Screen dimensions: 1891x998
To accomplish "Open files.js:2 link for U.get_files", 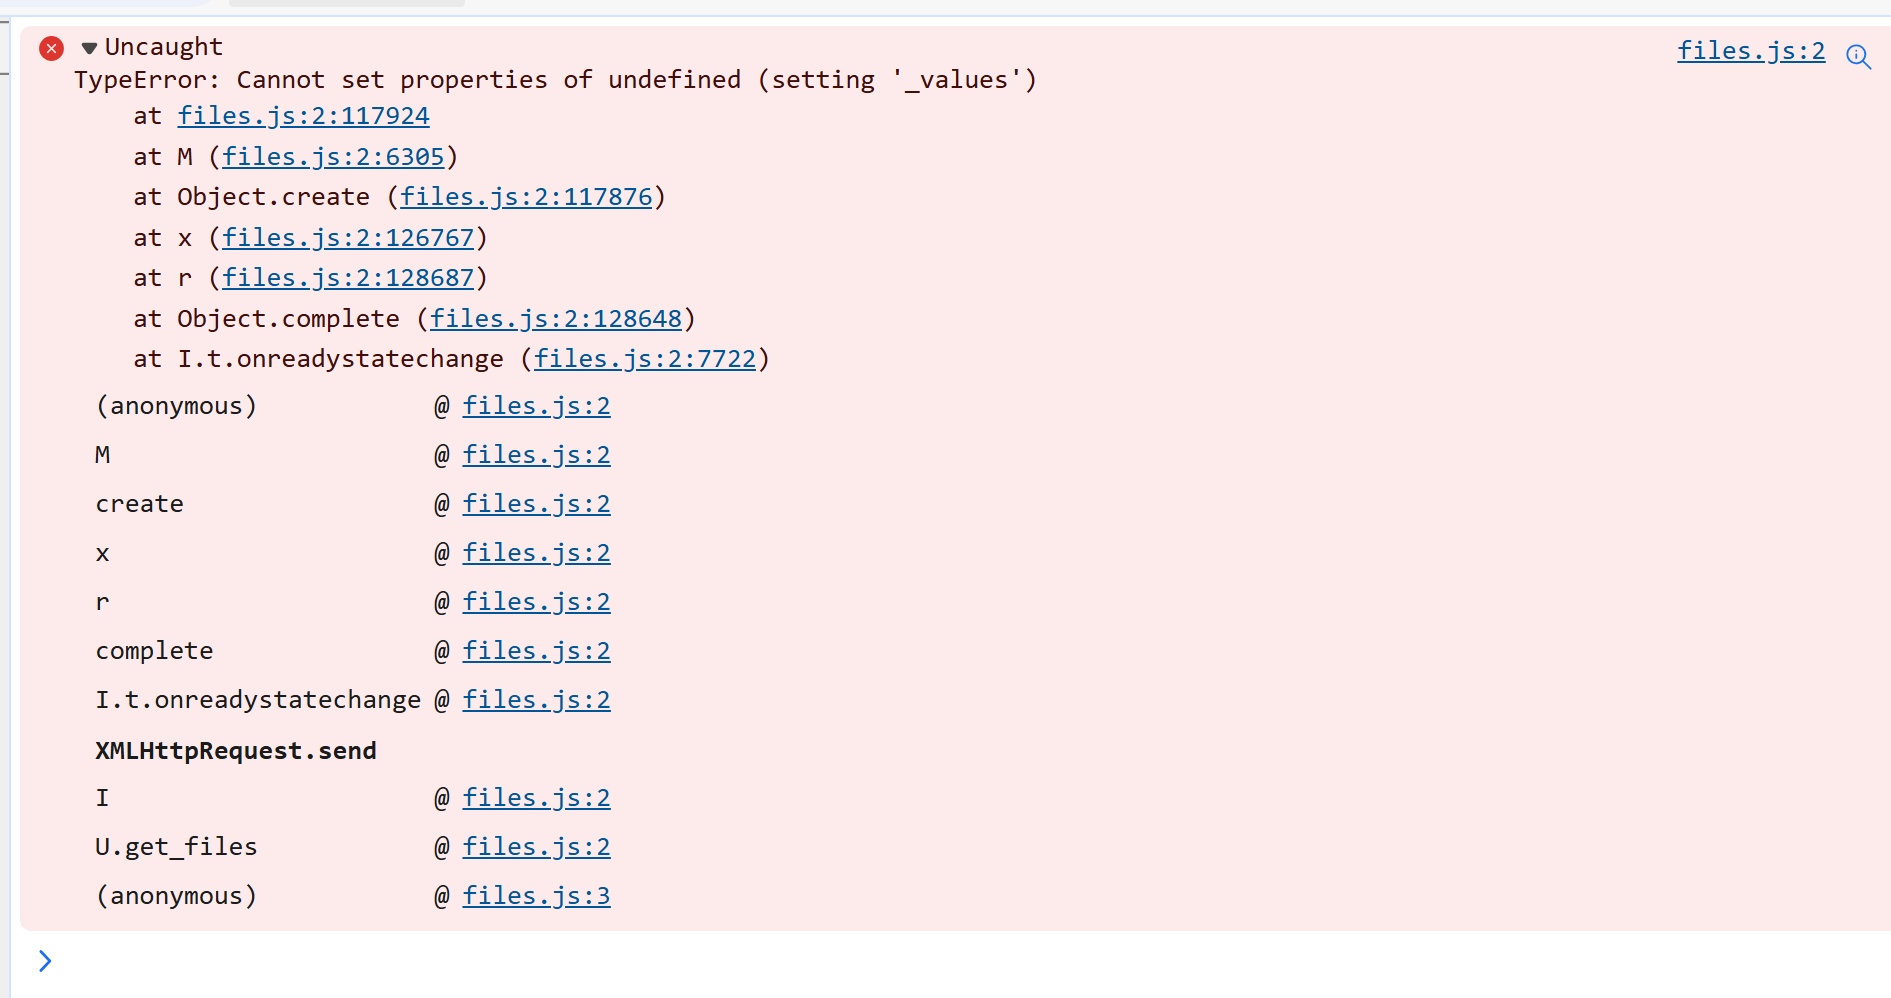I will [536, 847].
